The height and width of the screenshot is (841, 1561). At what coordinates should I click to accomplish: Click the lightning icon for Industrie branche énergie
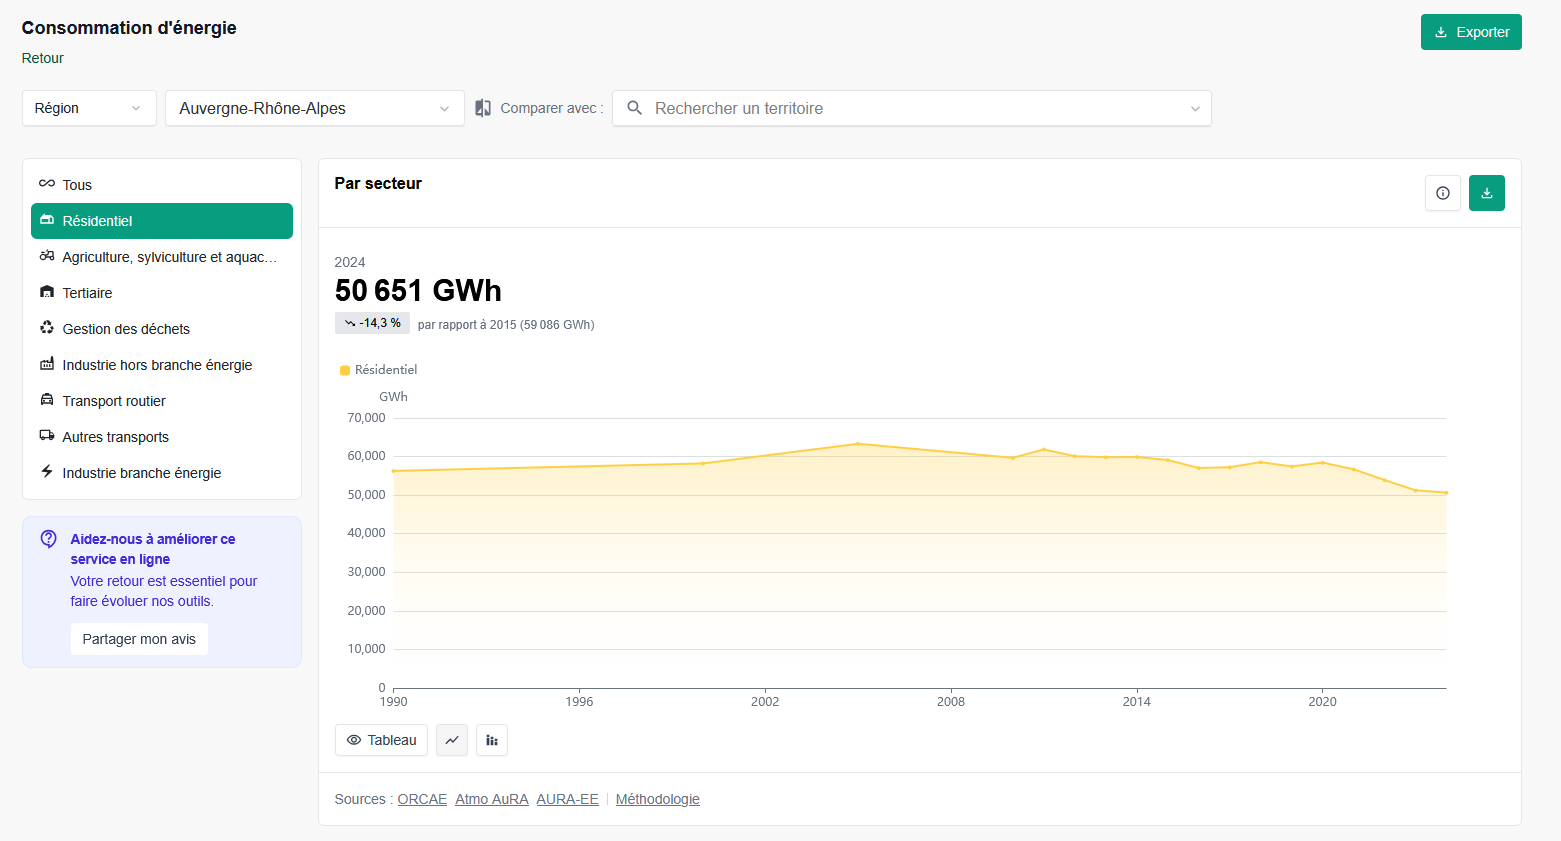tap(47, 472)
